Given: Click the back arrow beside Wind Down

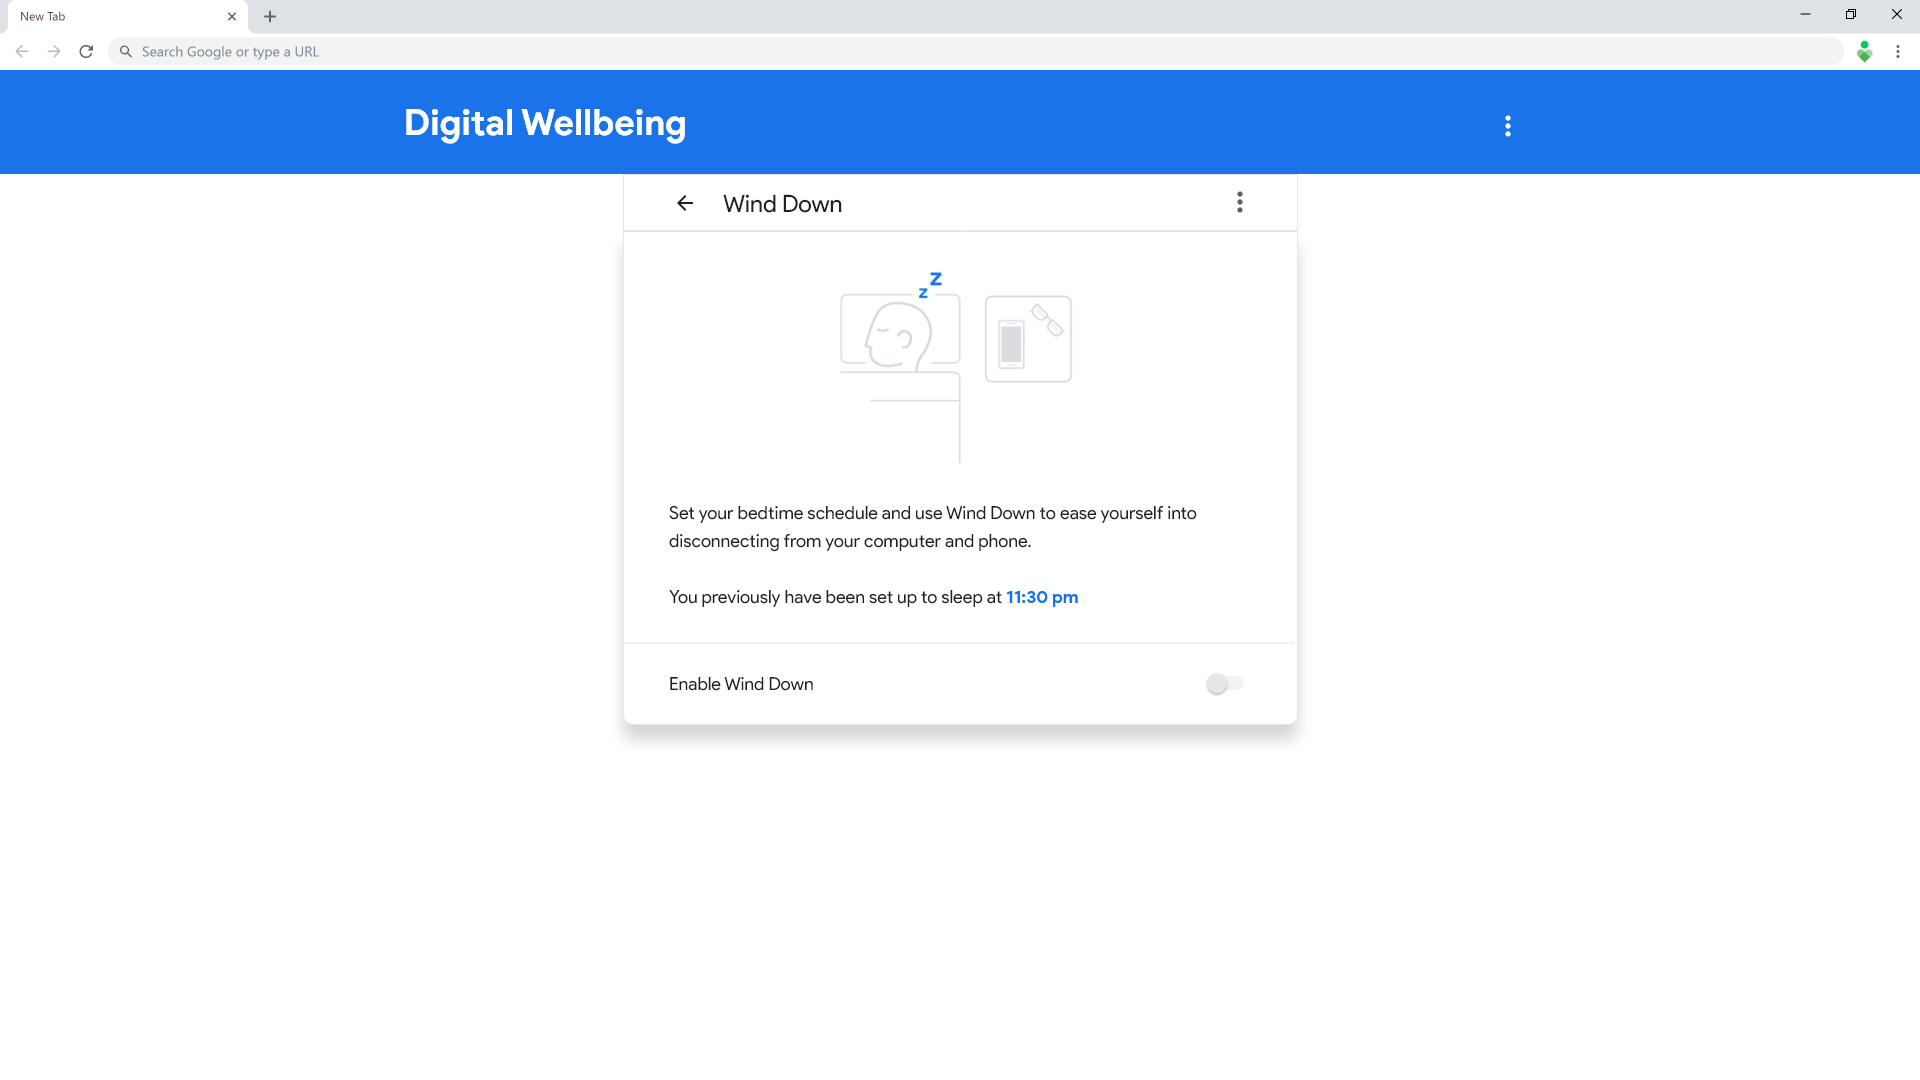Looking at the screenshot, I should tap(685, 203).
